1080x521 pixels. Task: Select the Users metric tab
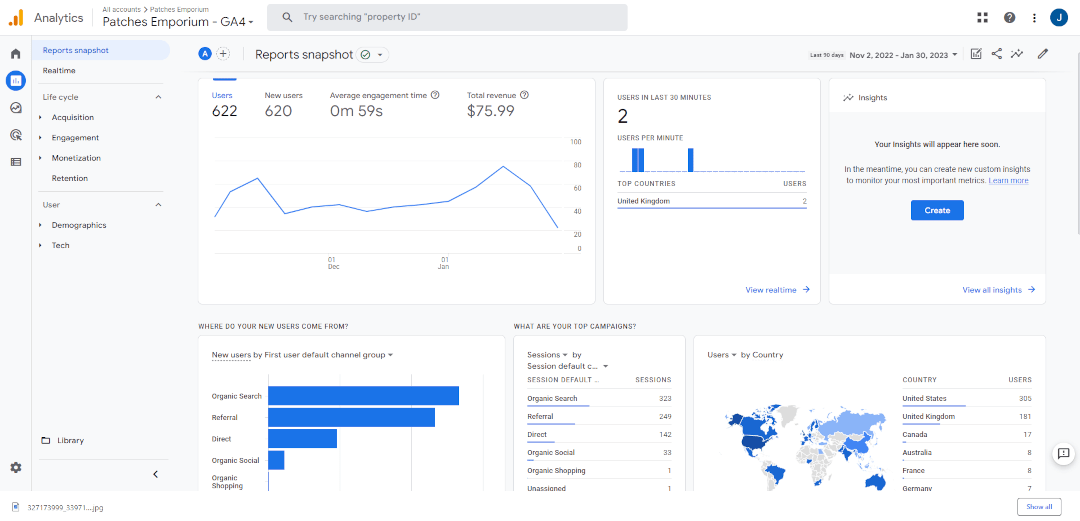[x=225, y=104]
